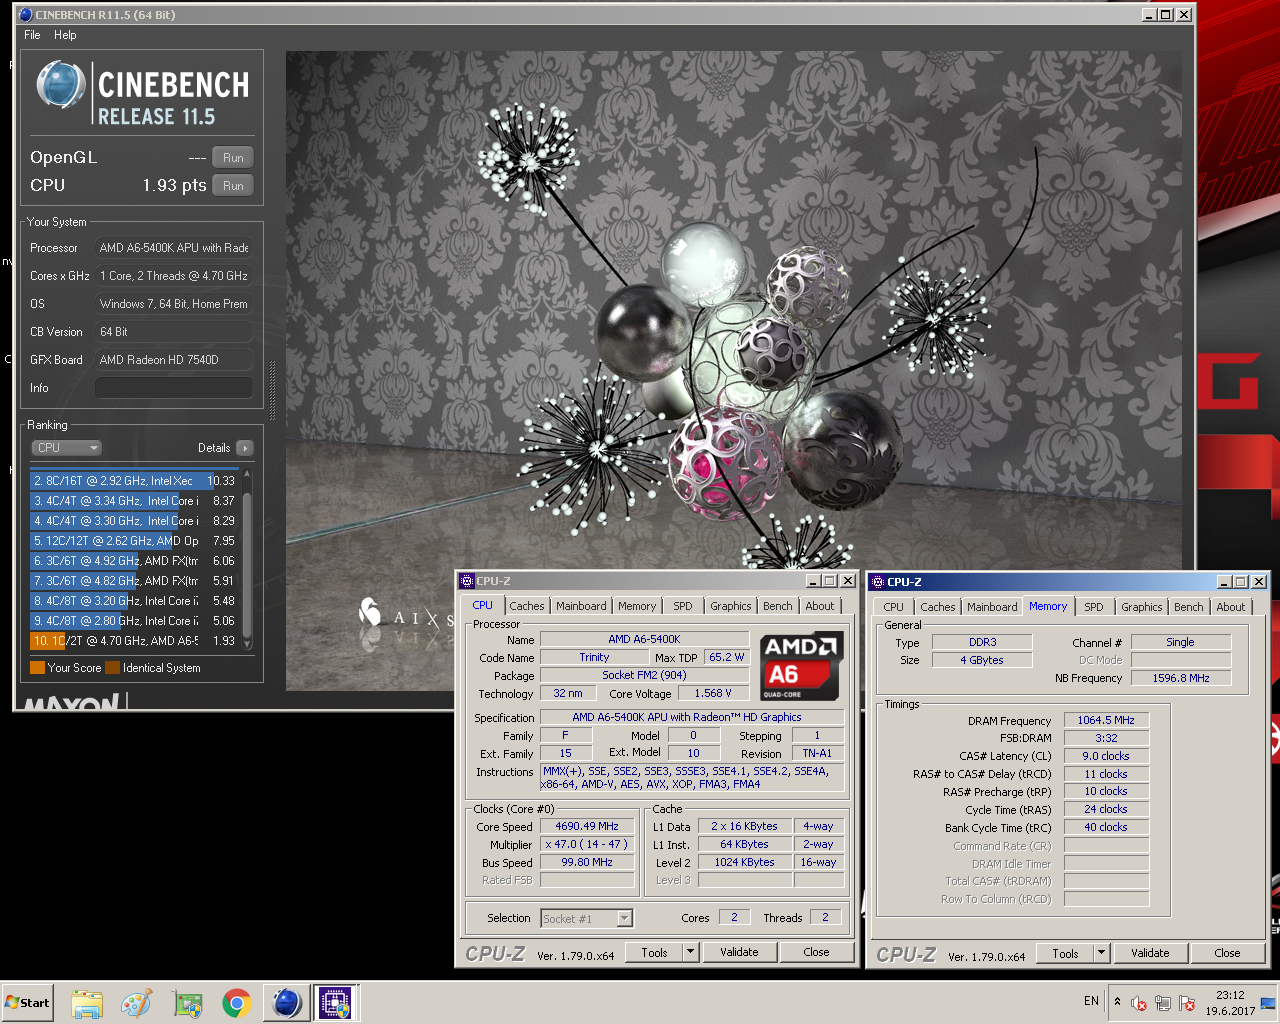
Task: Click the orange Your Score swatch
Action: pos(37,668)
